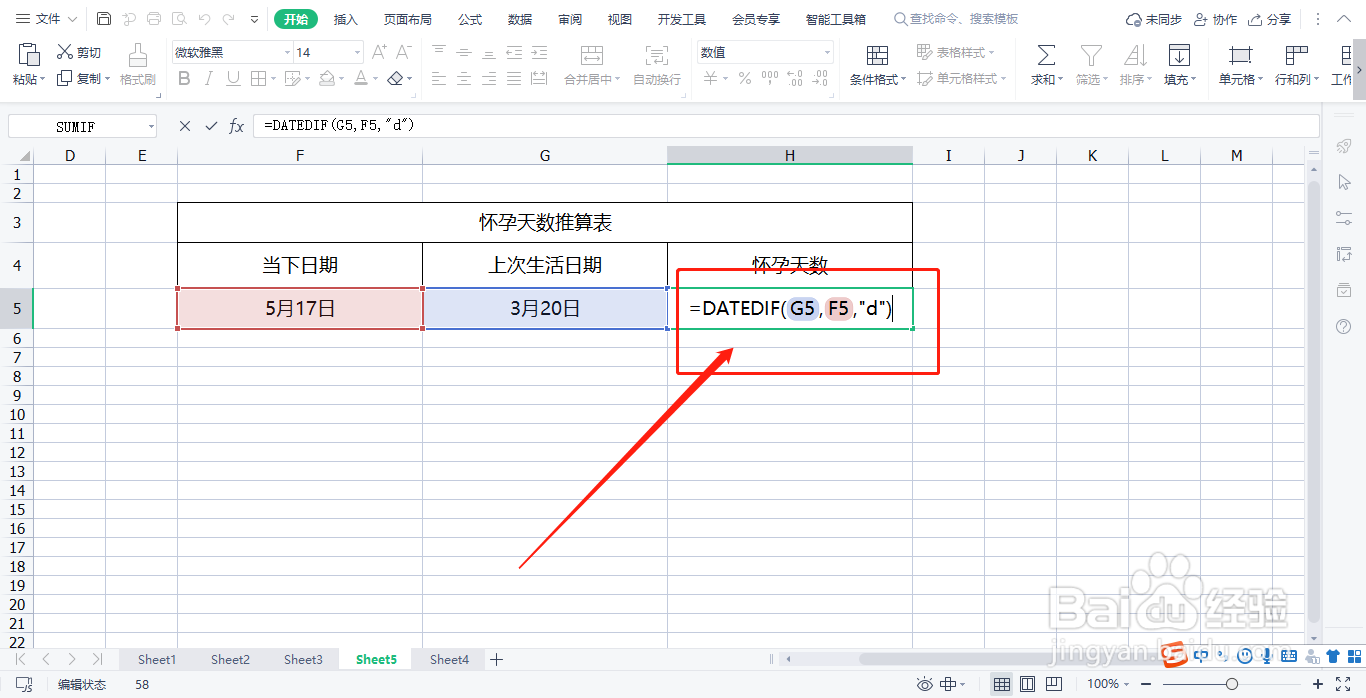
Task: Toggle underline formatting
Action: pos(232,77)
